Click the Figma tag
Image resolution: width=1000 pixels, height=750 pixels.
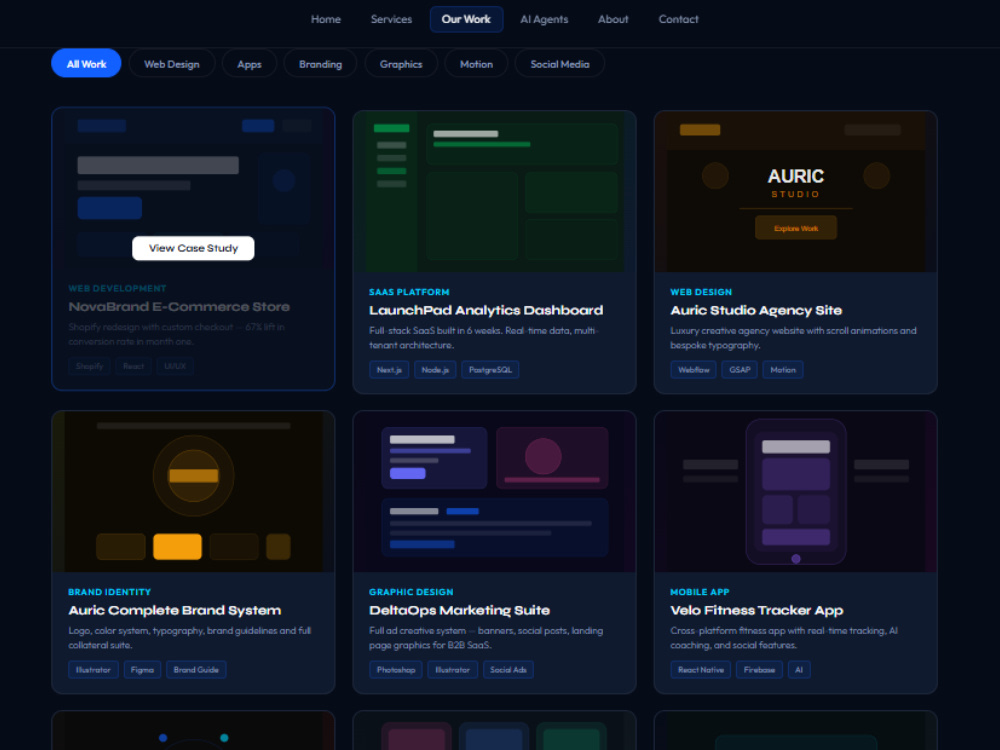point(142,670)
